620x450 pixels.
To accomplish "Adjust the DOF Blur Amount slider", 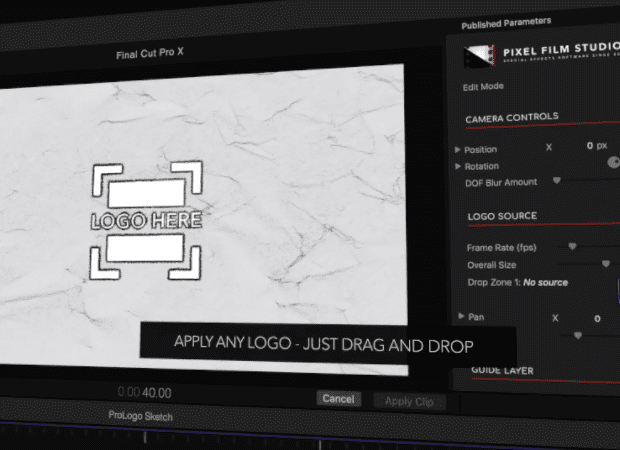I will click(557, 180).
